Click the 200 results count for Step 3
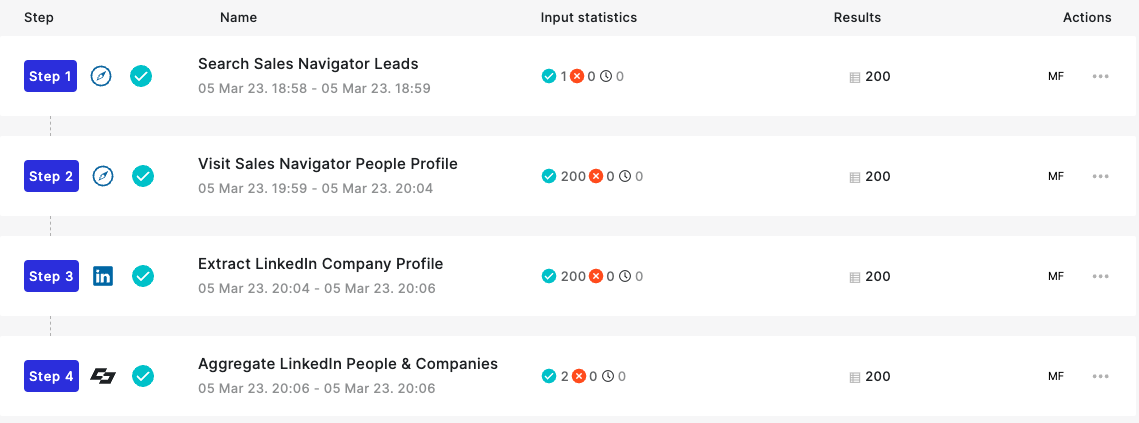This screenshot has height=423, width=1139. coord(878,276)
